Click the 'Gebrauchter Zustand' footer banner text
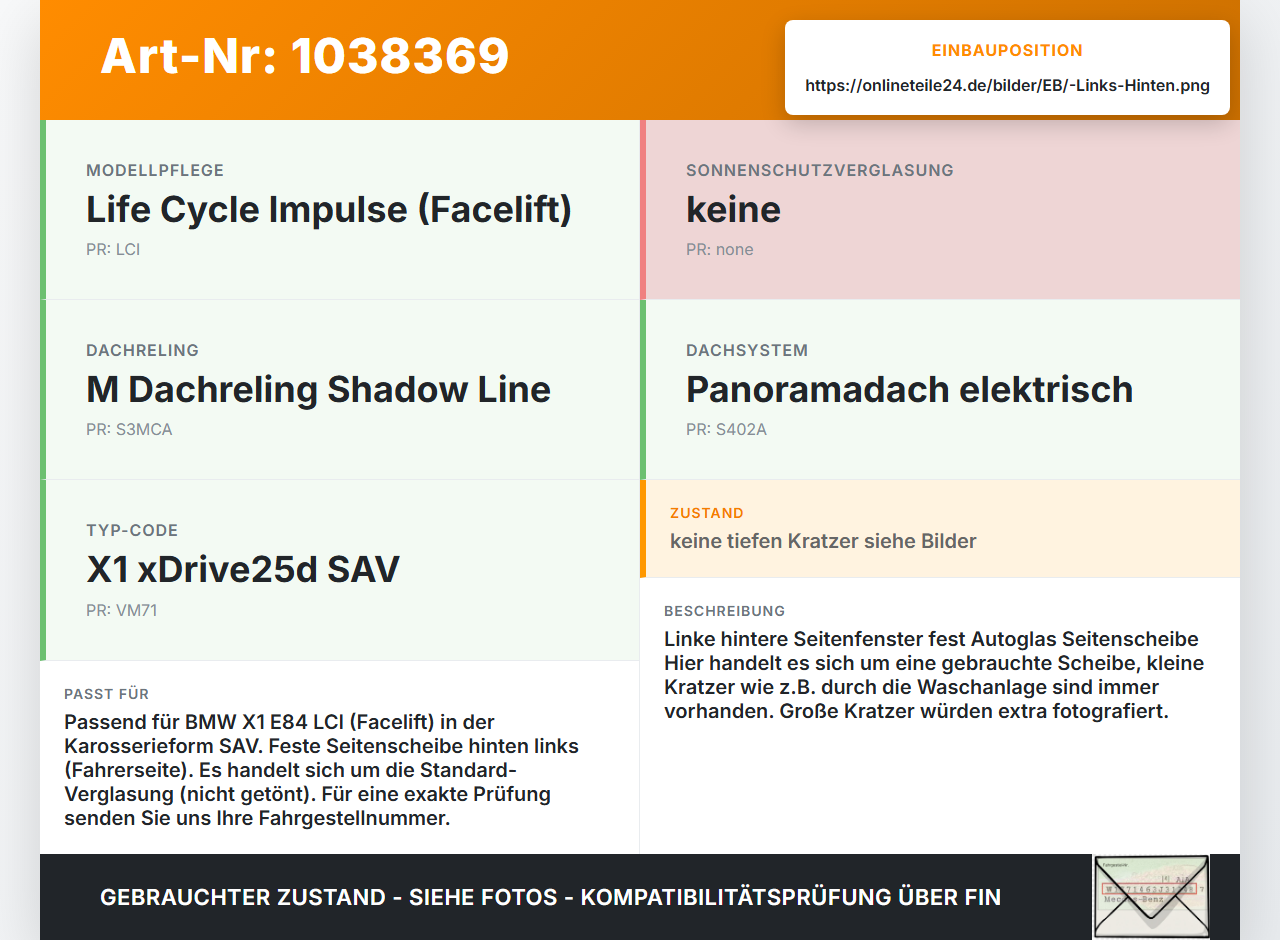This screenshot has width=1280, height=940. point(550,897)
